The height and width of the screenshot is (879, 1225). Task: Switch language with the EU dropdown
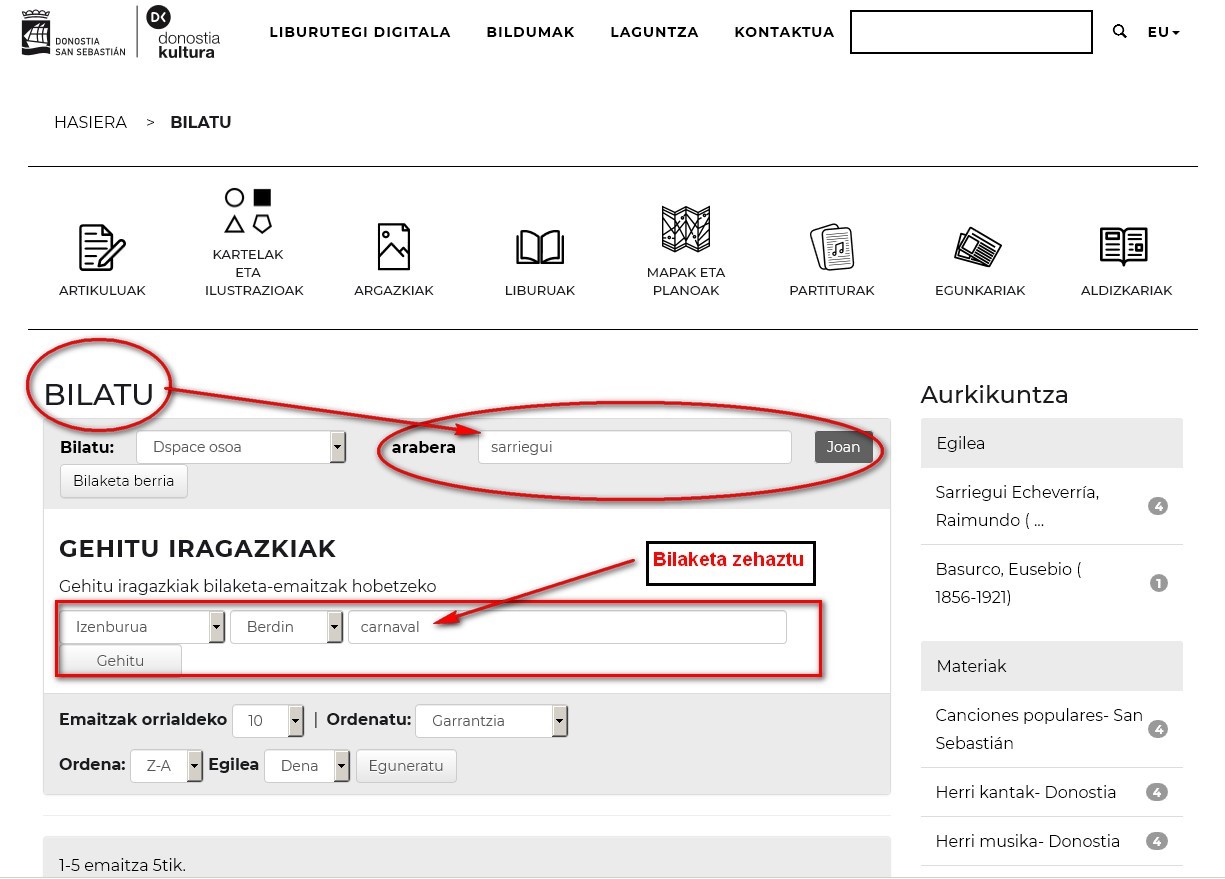(x=1163, y=32)
